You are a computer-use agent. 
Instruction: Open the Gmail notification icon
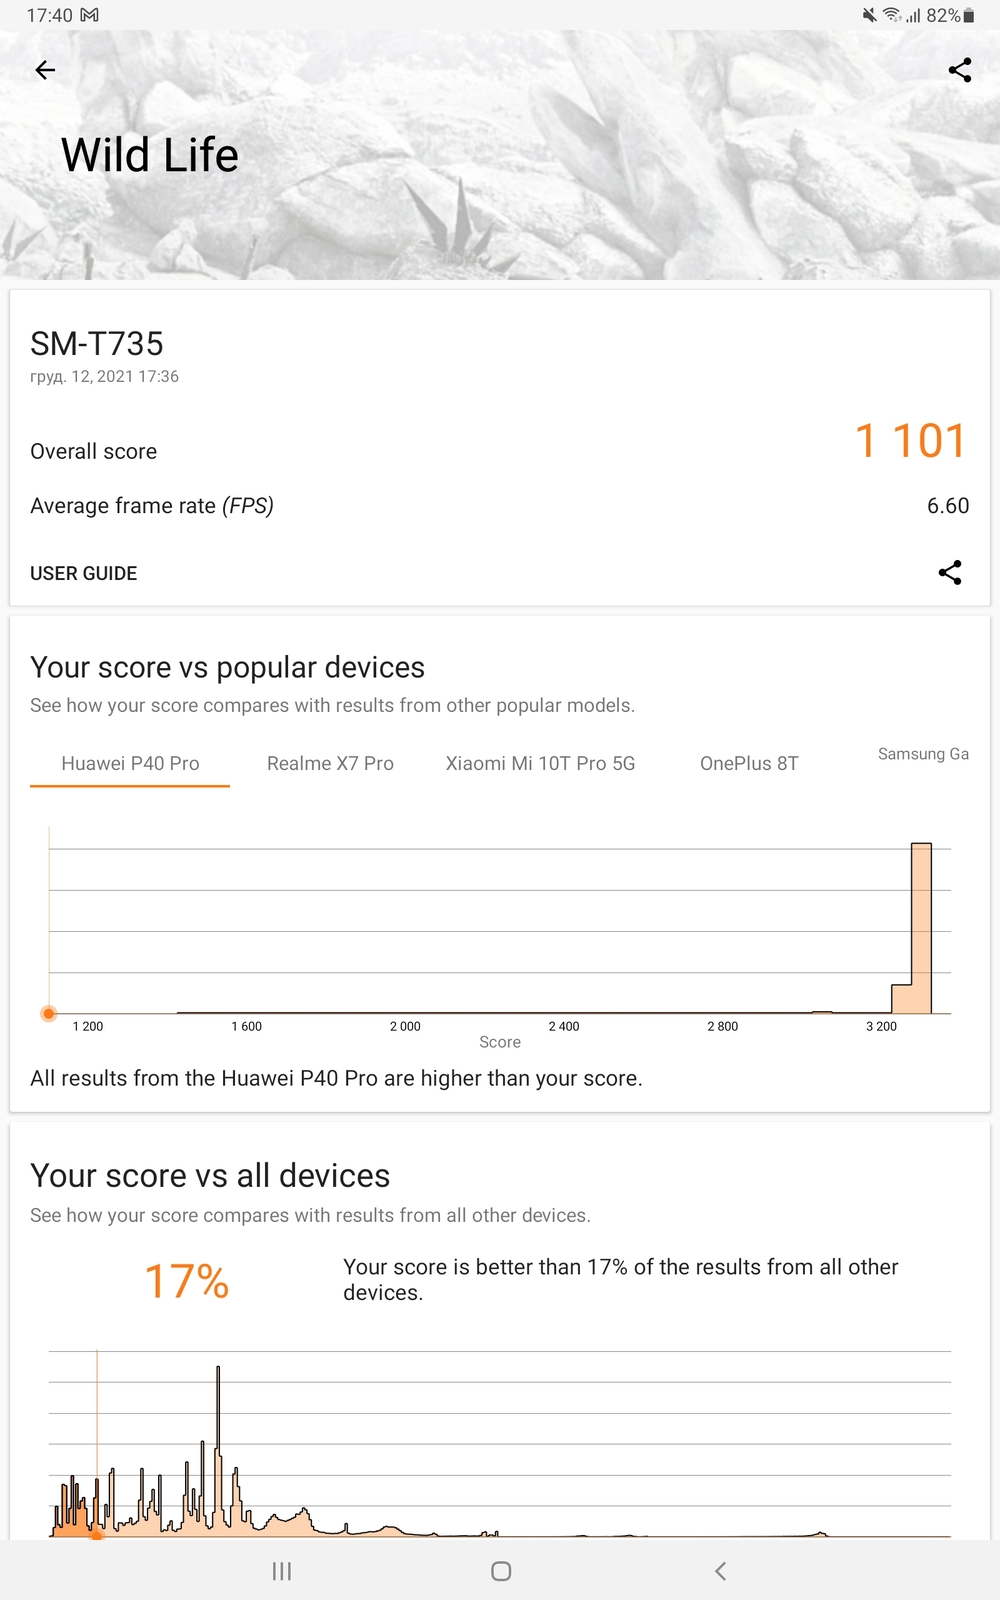(90, 15)
